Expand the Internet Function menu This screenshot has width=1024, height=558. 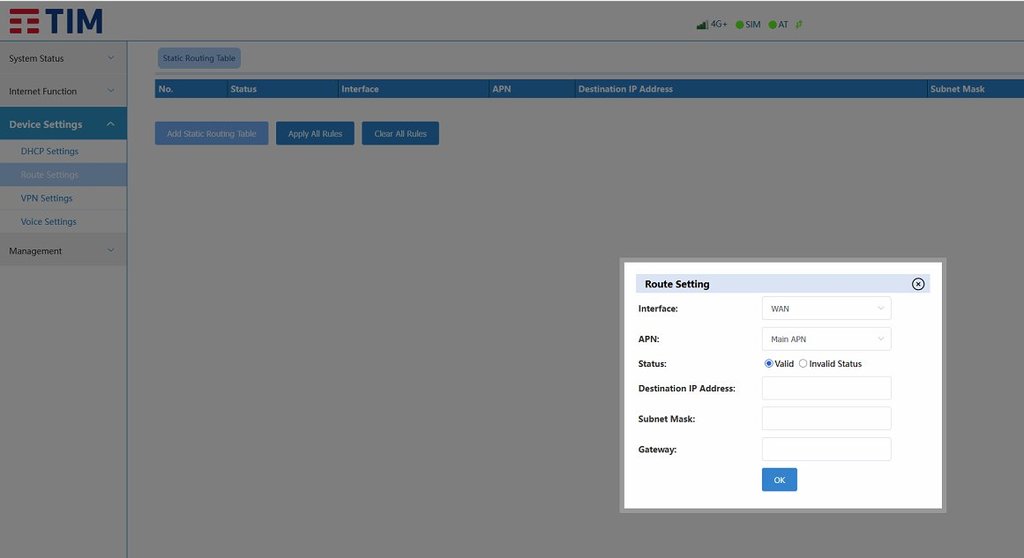point(63,91)
